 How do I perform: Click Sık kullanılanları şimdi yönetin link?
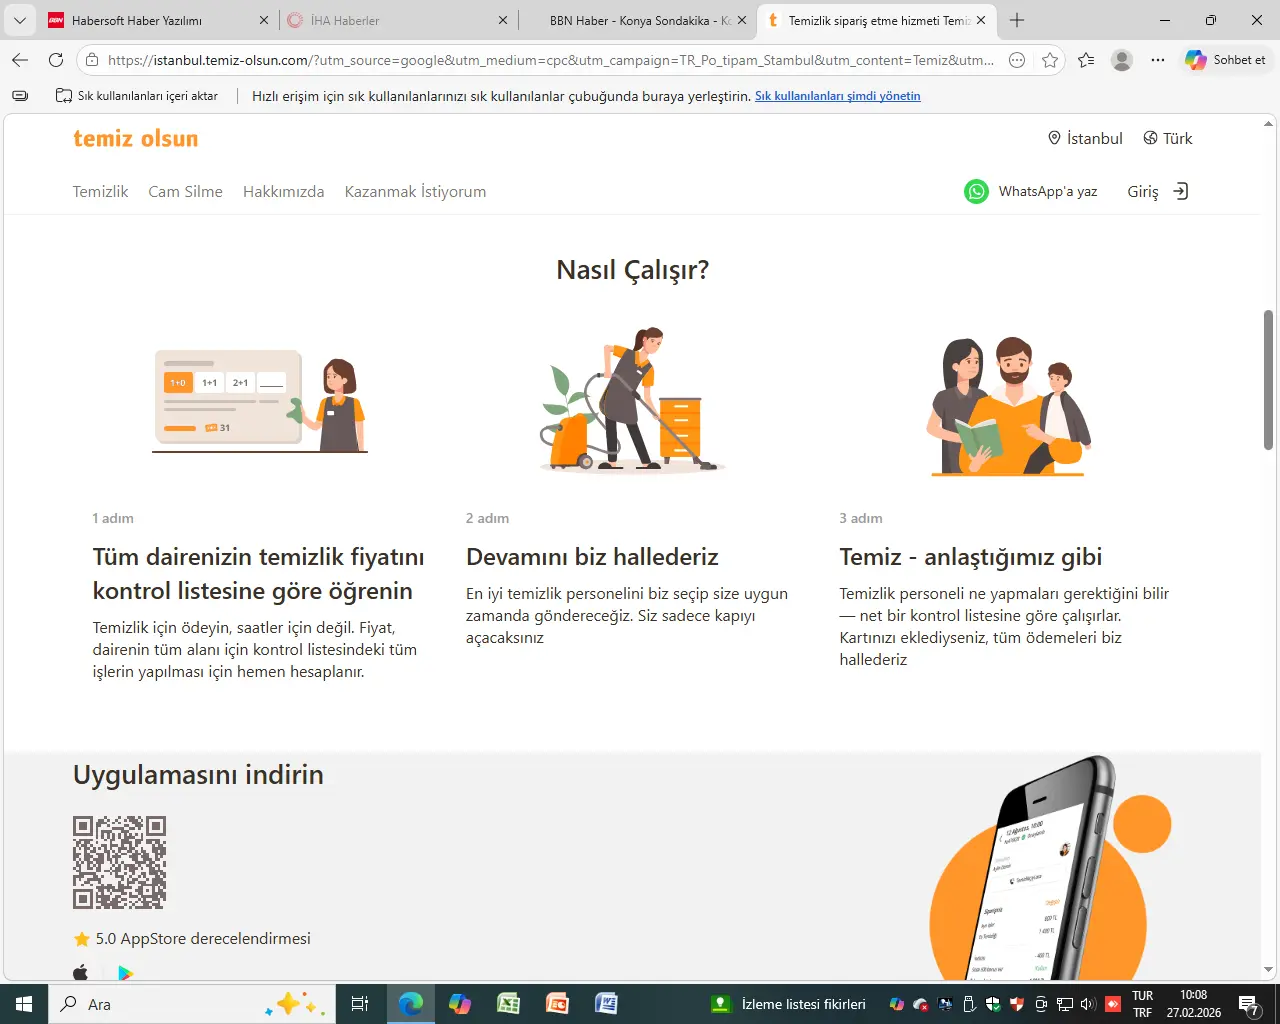pos(837,96)
